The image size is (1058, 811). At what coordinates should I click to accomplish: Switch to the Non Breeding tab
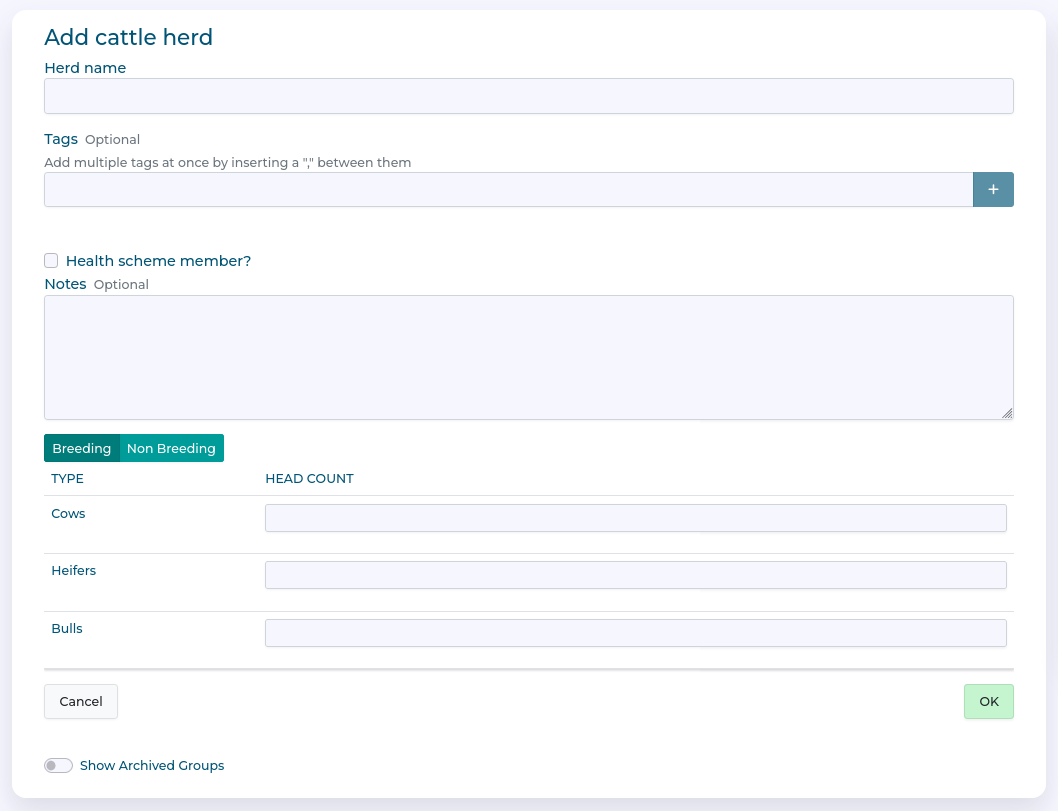(171, 449)
